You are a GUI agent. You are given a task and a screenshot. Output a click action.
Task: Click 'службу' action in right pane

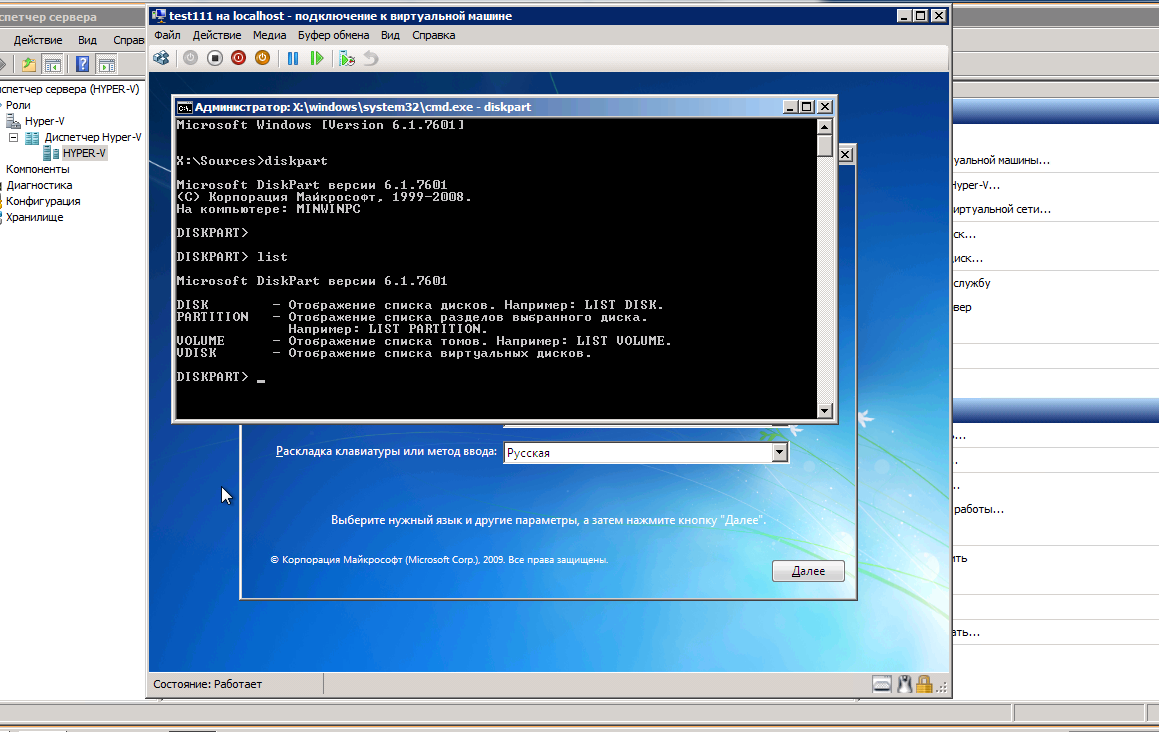pyautogui.click(x=971, y=283)
